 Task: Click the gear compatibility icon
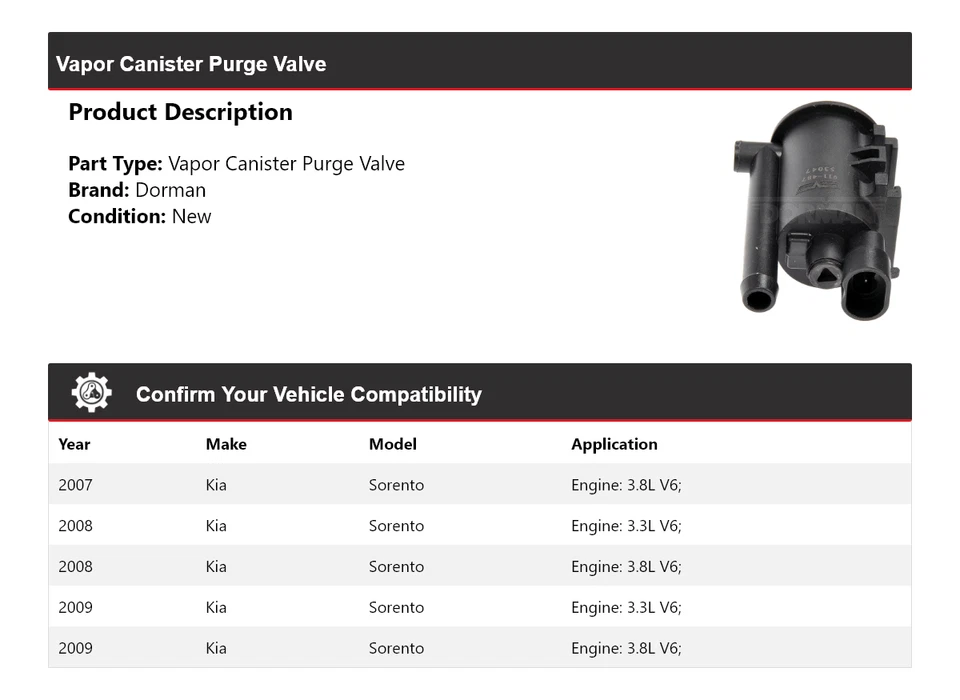tap(91, 393)
